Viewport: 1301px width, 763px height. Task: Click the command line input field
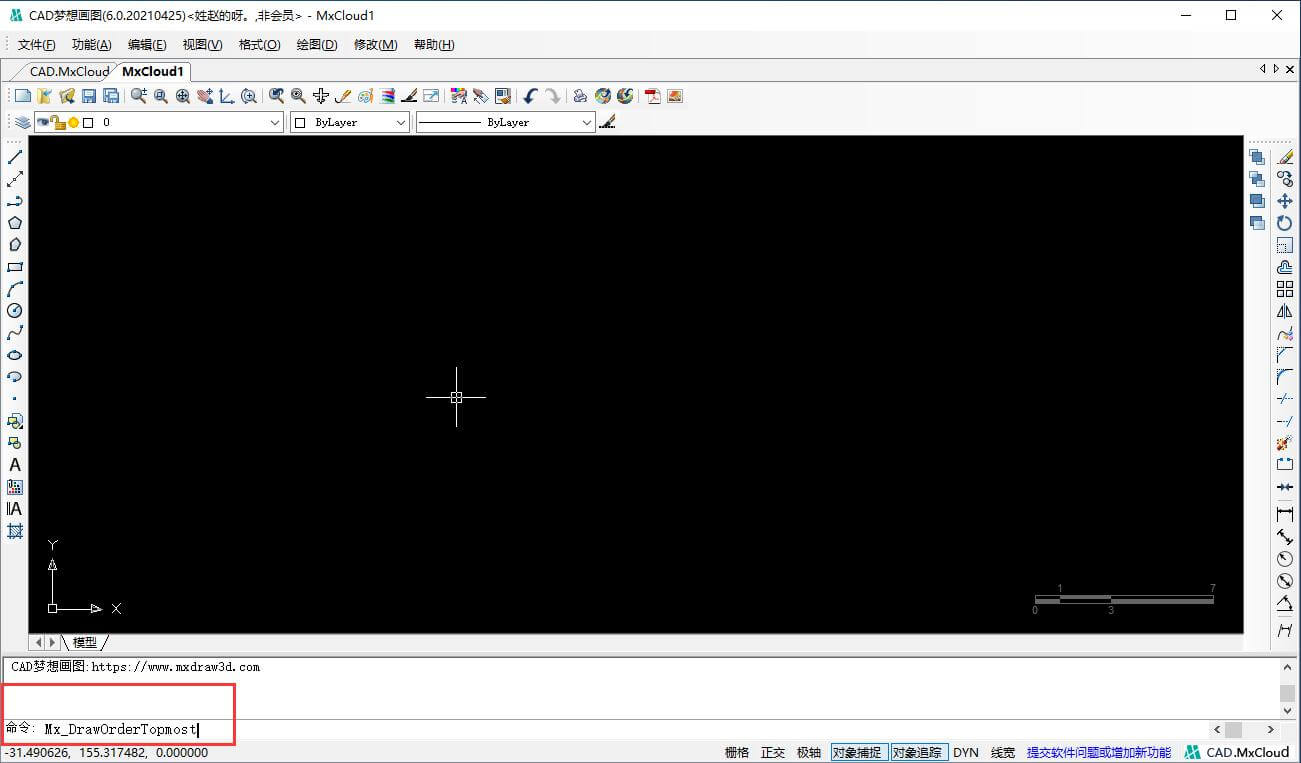[x=620, y=730]
